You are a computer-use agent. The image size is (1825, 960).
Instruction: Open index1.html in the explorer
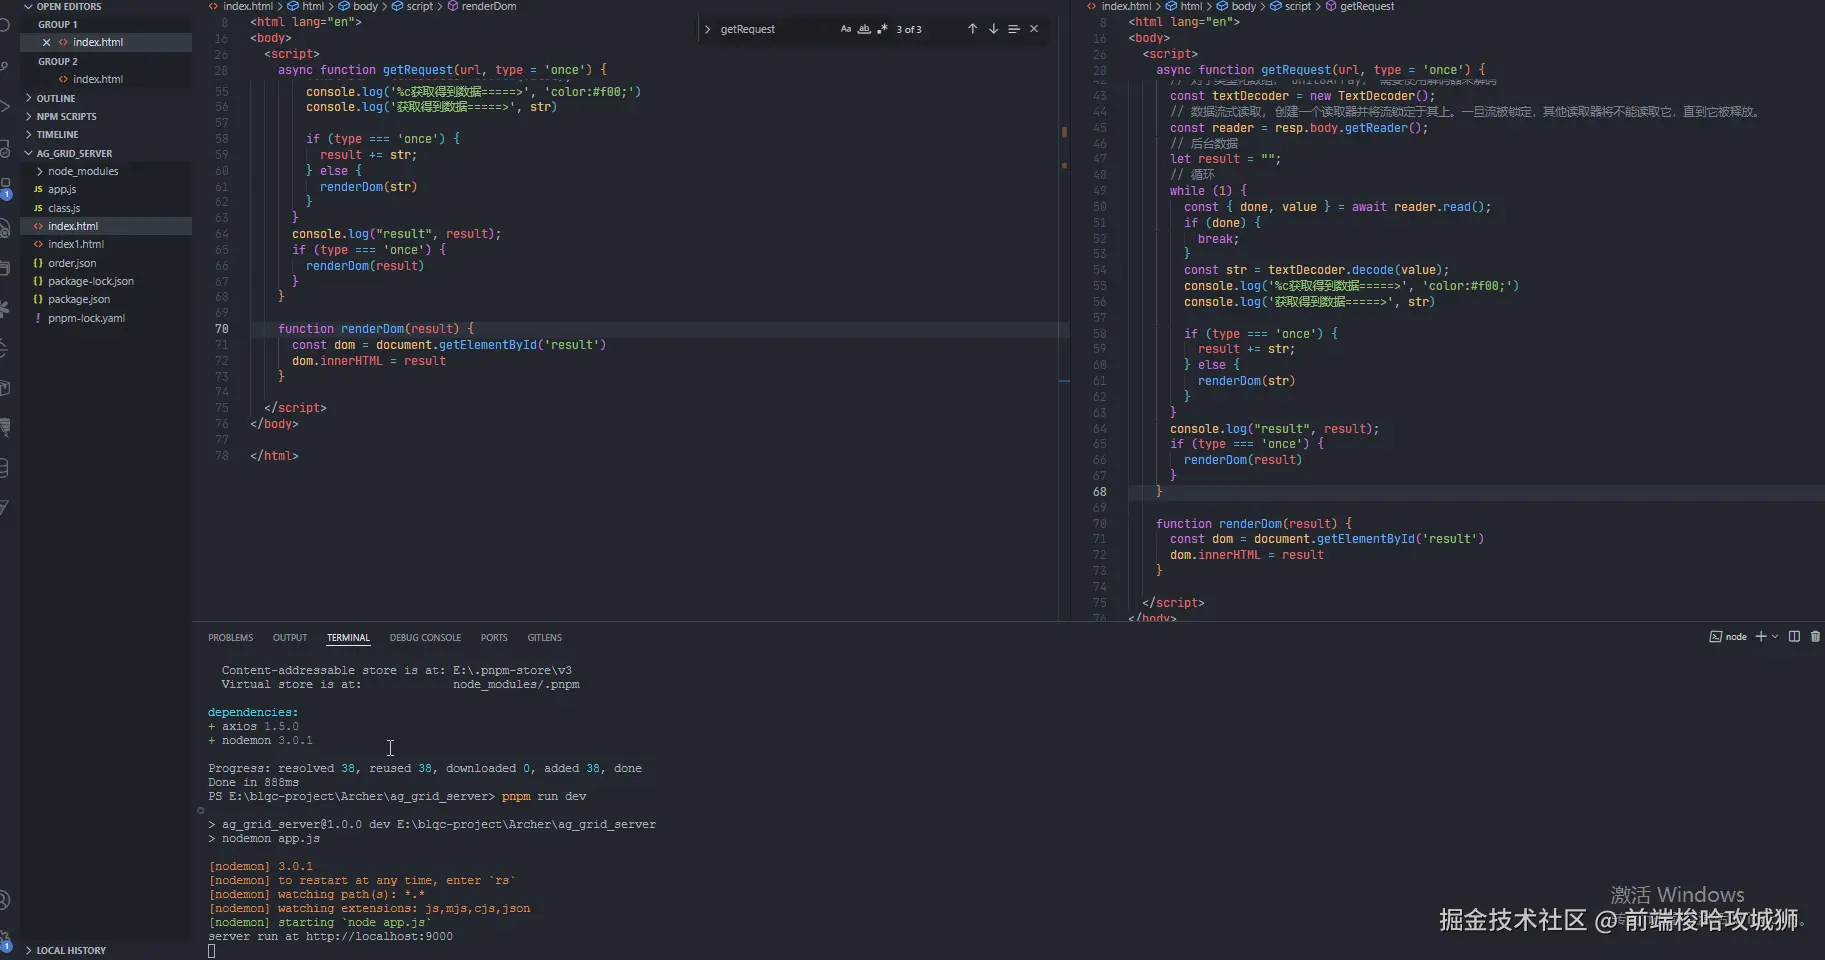(76, 244)
